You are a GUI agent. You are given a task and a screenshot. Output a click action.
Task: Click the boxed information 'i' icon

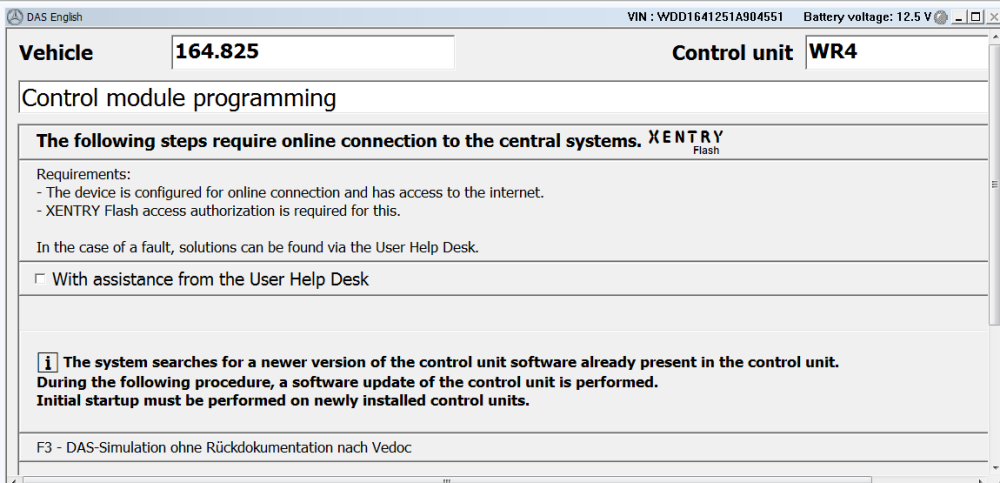pos(47,362)
